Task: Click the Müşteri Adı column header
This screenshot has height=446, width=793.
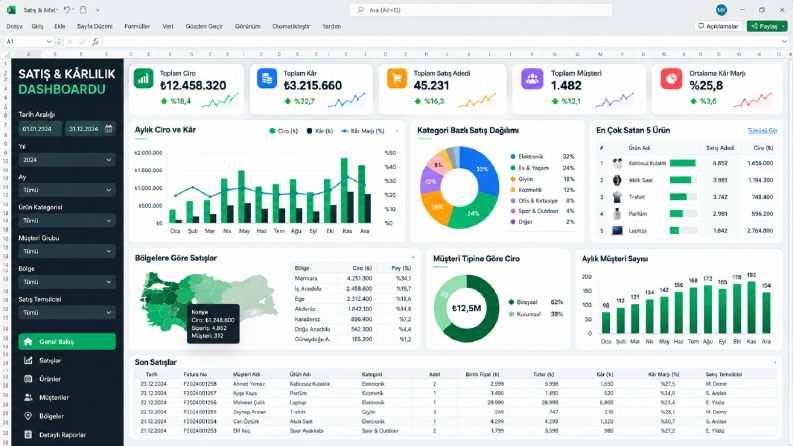Action: [246, 374]
